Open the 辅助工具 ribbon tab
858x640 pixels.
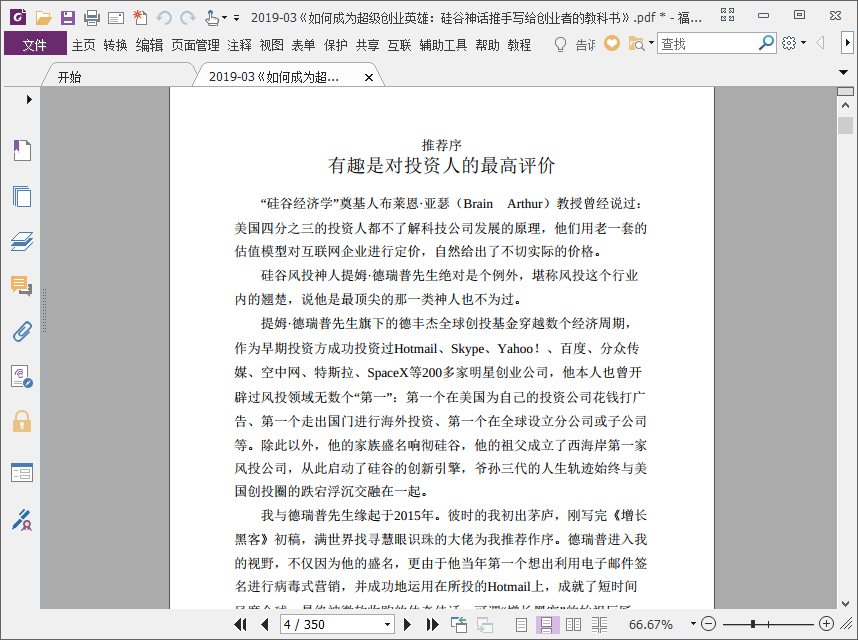pyautogui.click(x=443, y=45)
